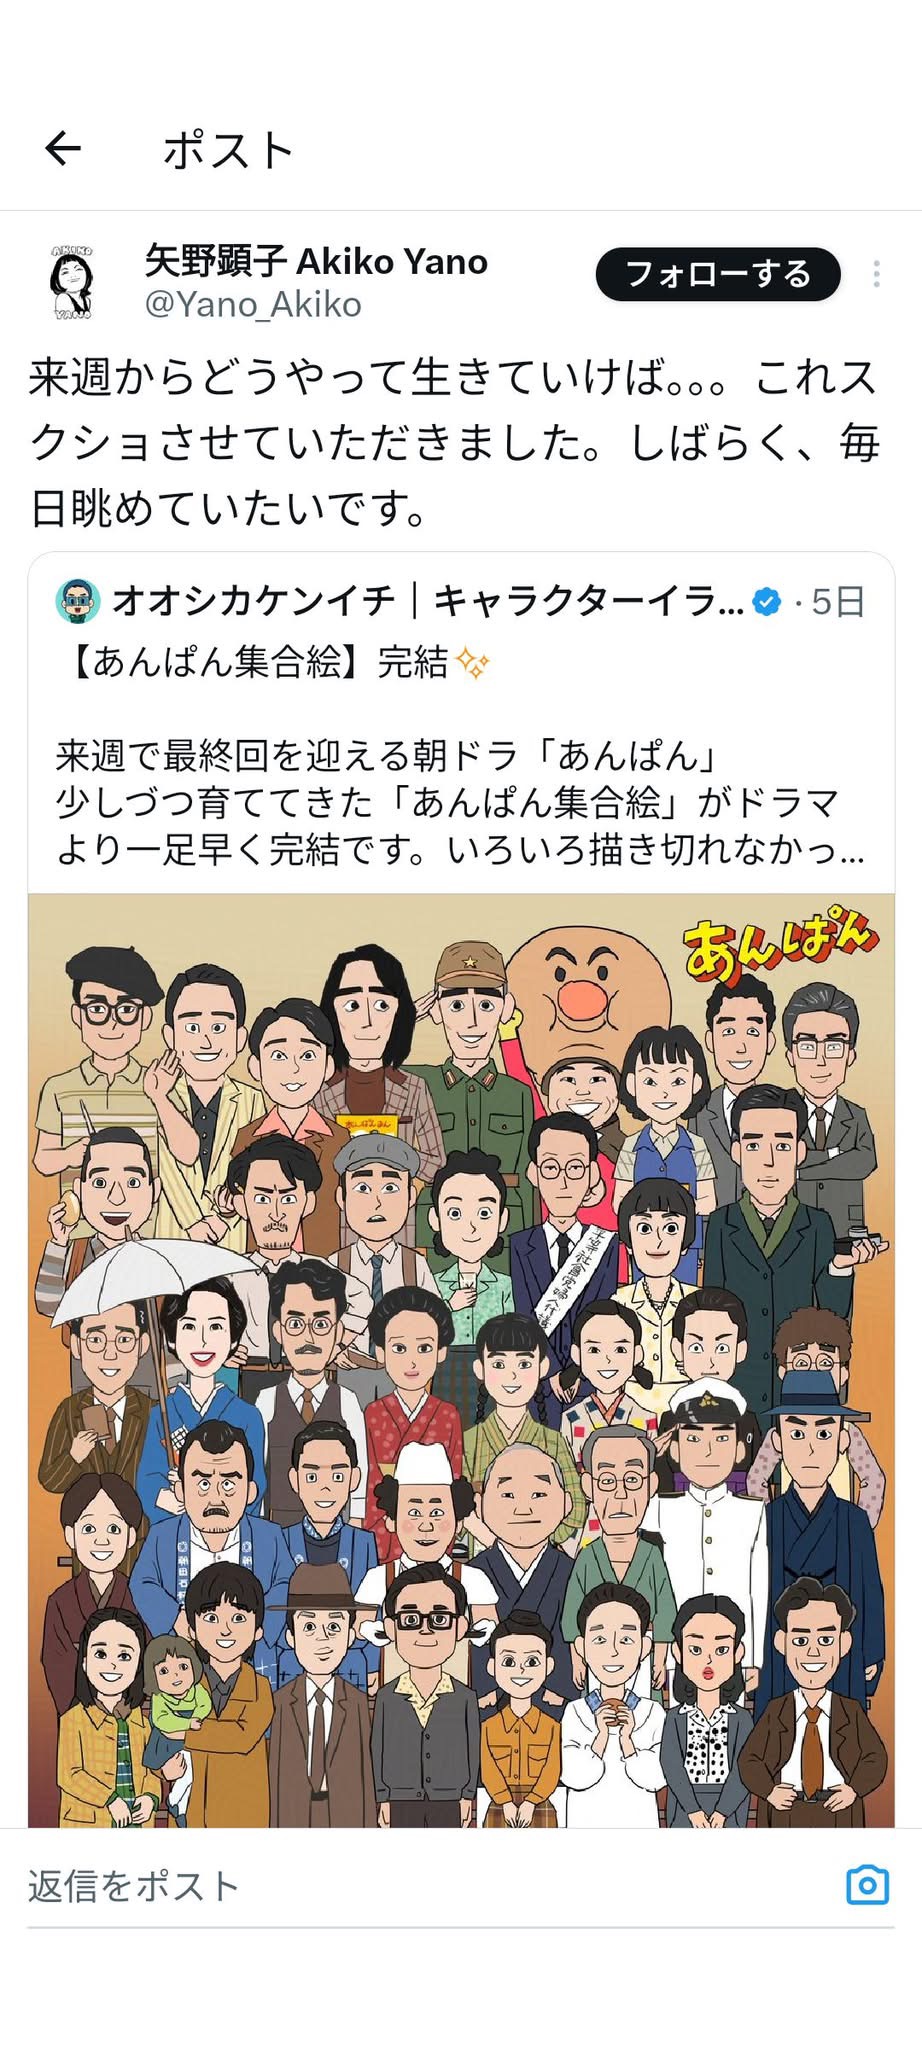
Task: Open the @Yano_Akiko handle link
Action: click(x=253, y=304)
